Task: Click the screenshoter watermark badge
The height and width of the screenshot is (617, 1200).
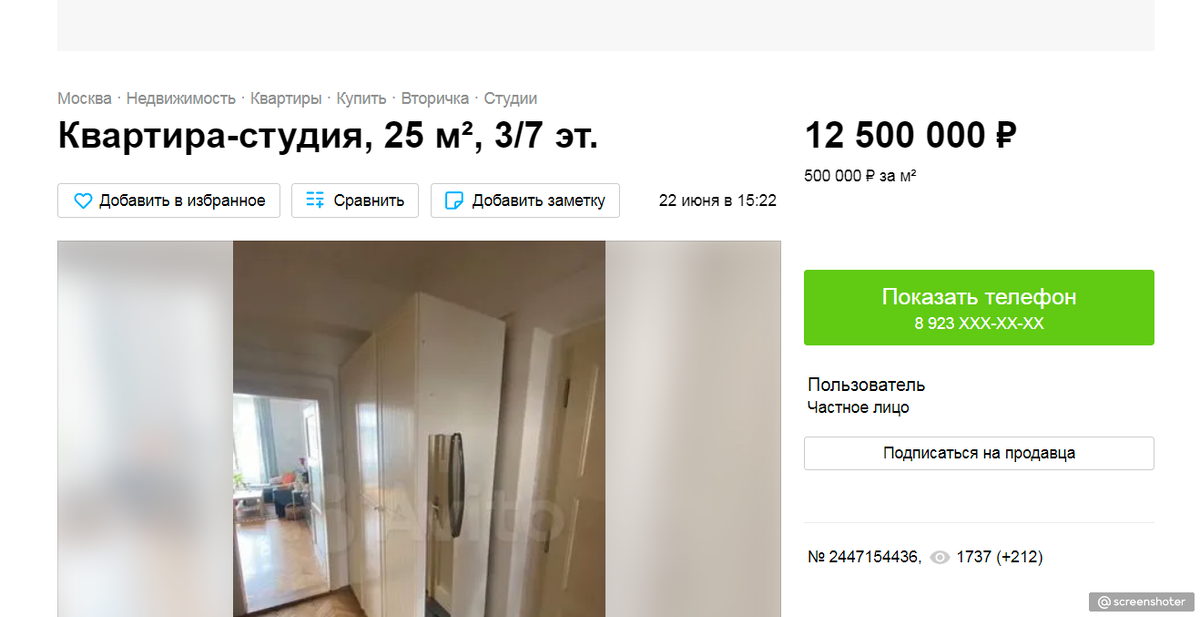Action: coord(1141,602)
